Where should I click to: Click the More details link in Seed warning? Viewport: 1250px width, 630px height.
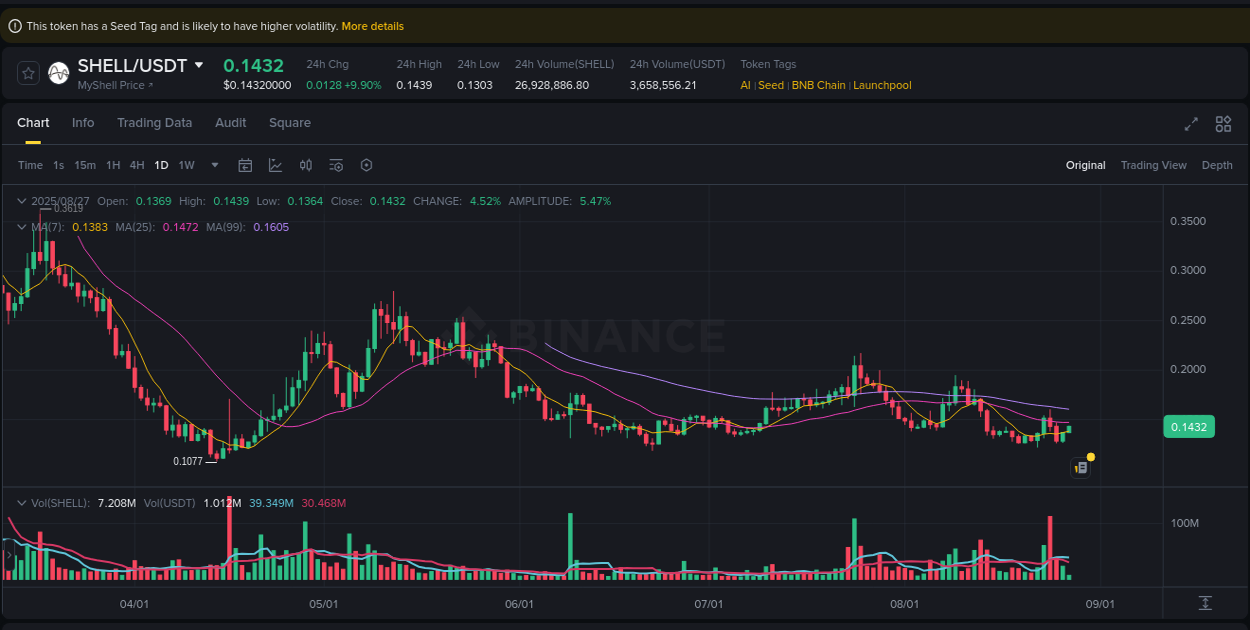pyautogui.click(x=372, y=25)
